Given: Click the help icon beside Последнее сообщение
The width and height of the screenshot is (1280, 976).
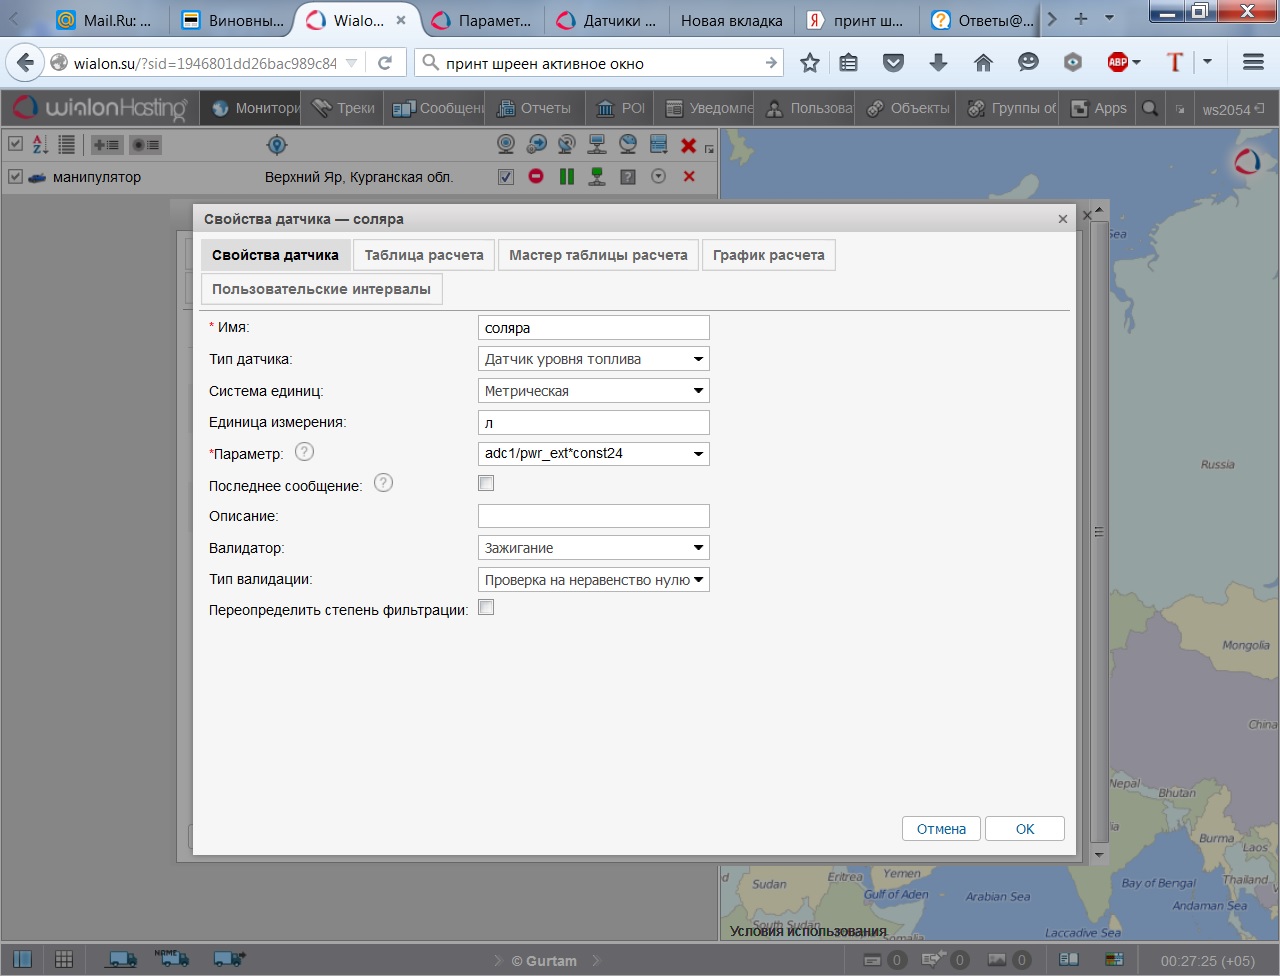Looking at the screenshot, I should pyautogui.click(x=383, y=483).
